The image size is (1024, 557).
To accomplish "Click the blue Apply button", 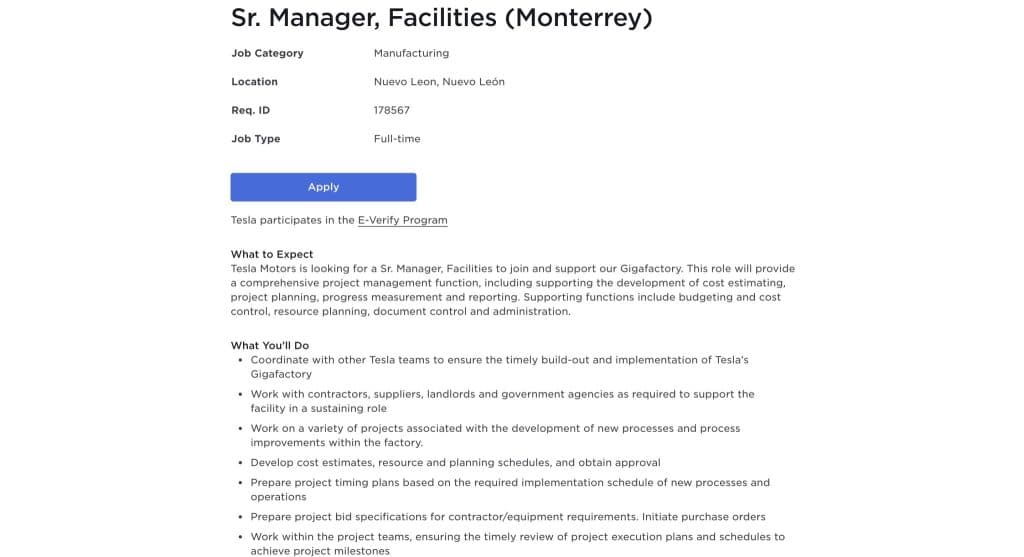I will (x=323, y=187).
